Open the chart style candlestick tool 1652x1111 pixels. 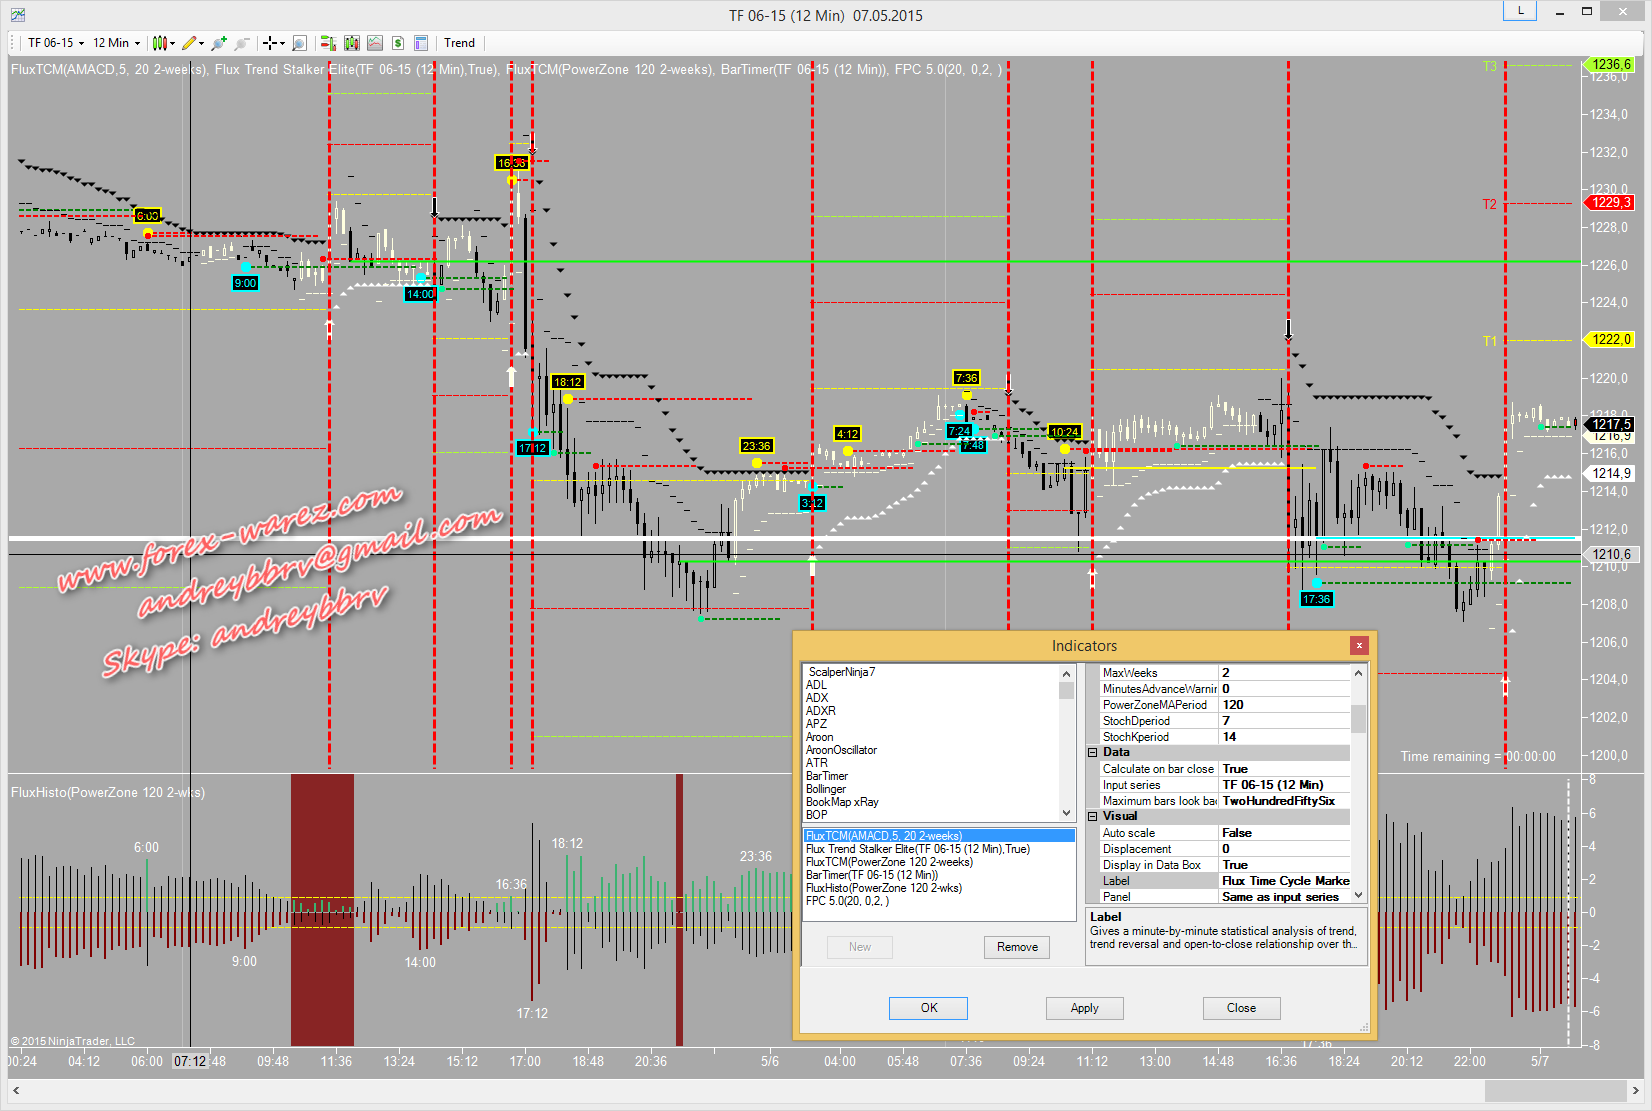[159, 43]
